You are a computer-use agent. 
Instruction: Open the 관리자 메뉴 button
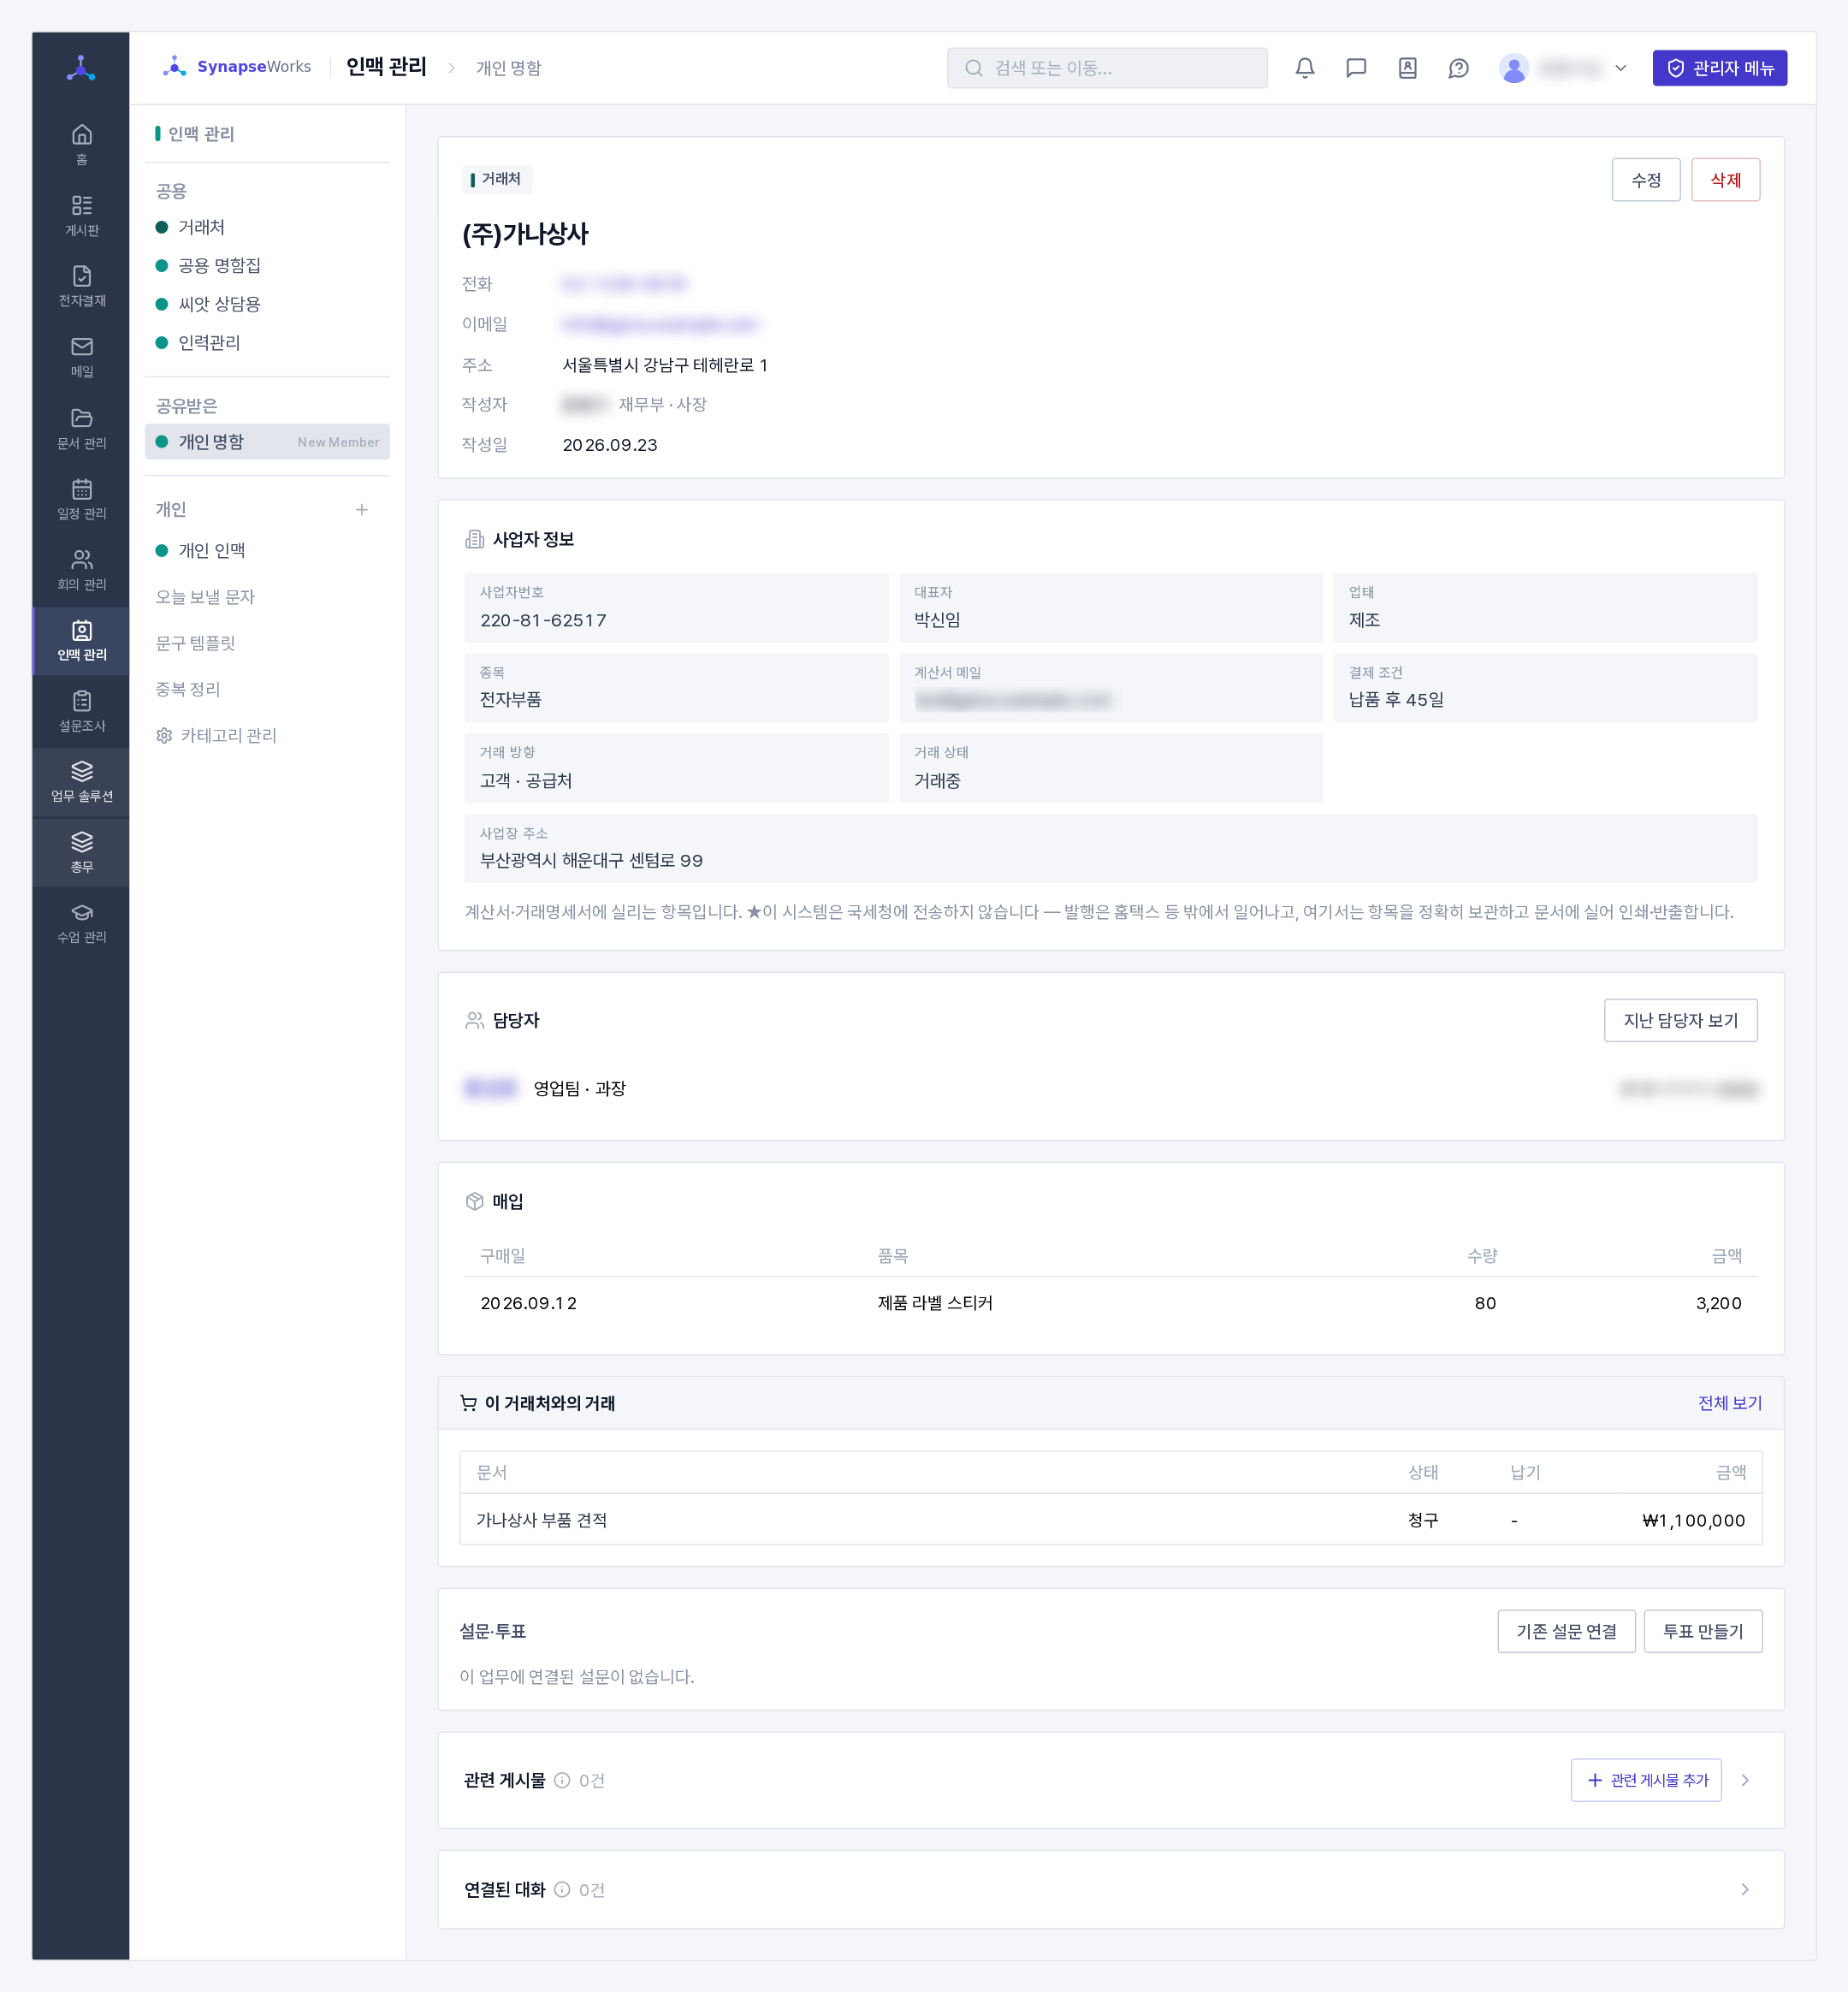click(x=1719, y=68)
